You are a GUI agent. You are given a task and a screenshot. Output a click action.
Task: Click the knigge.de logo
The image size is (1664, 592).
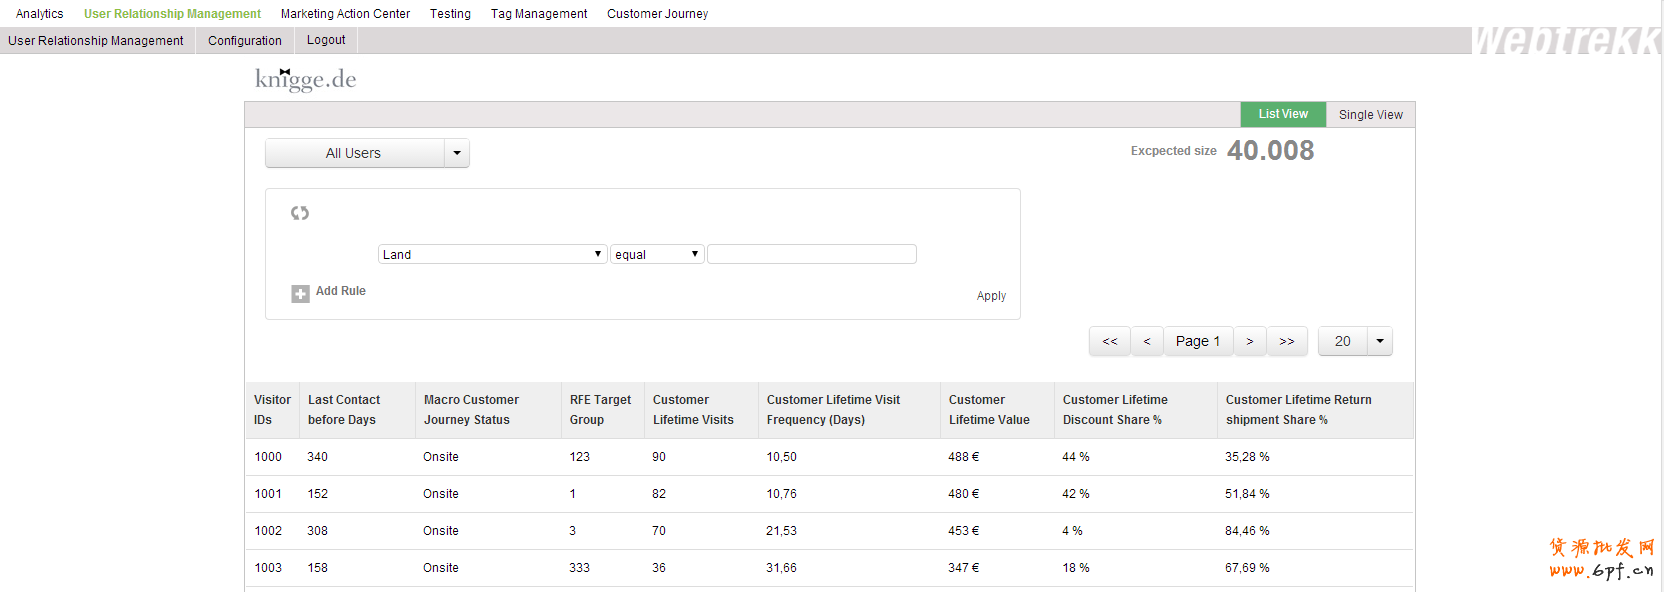[305, 79]
